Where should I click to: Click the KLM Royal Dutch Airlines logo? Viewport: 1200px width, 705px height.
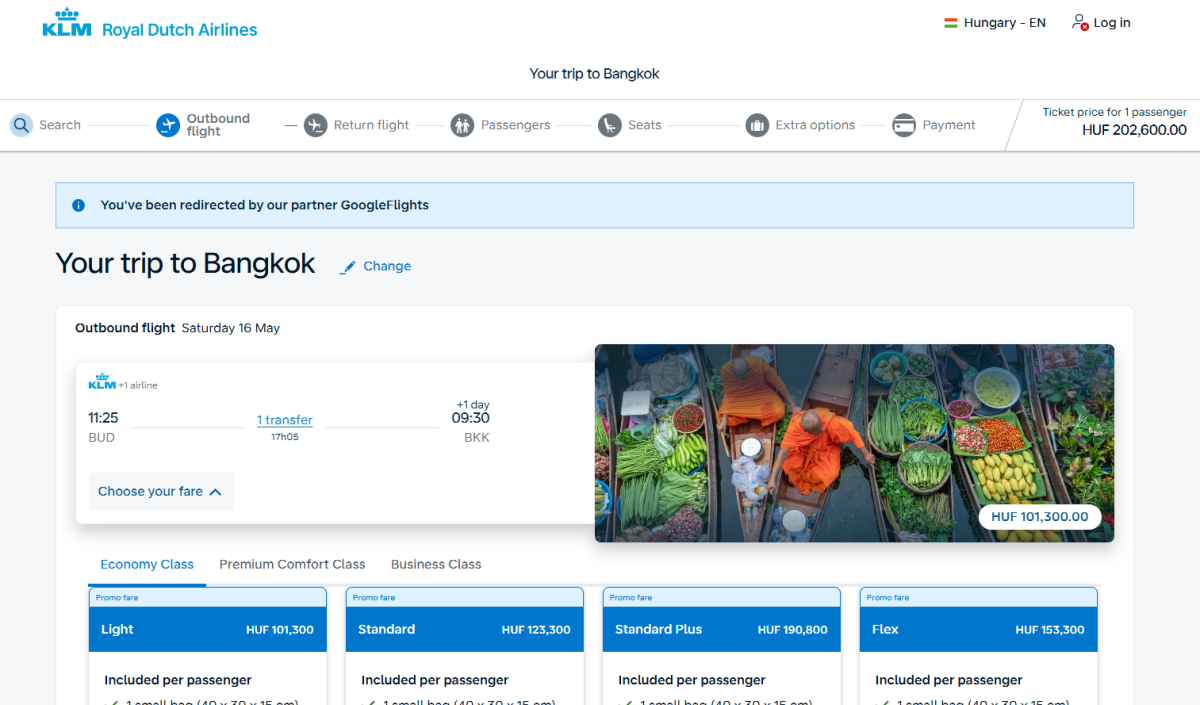[150, 23]
